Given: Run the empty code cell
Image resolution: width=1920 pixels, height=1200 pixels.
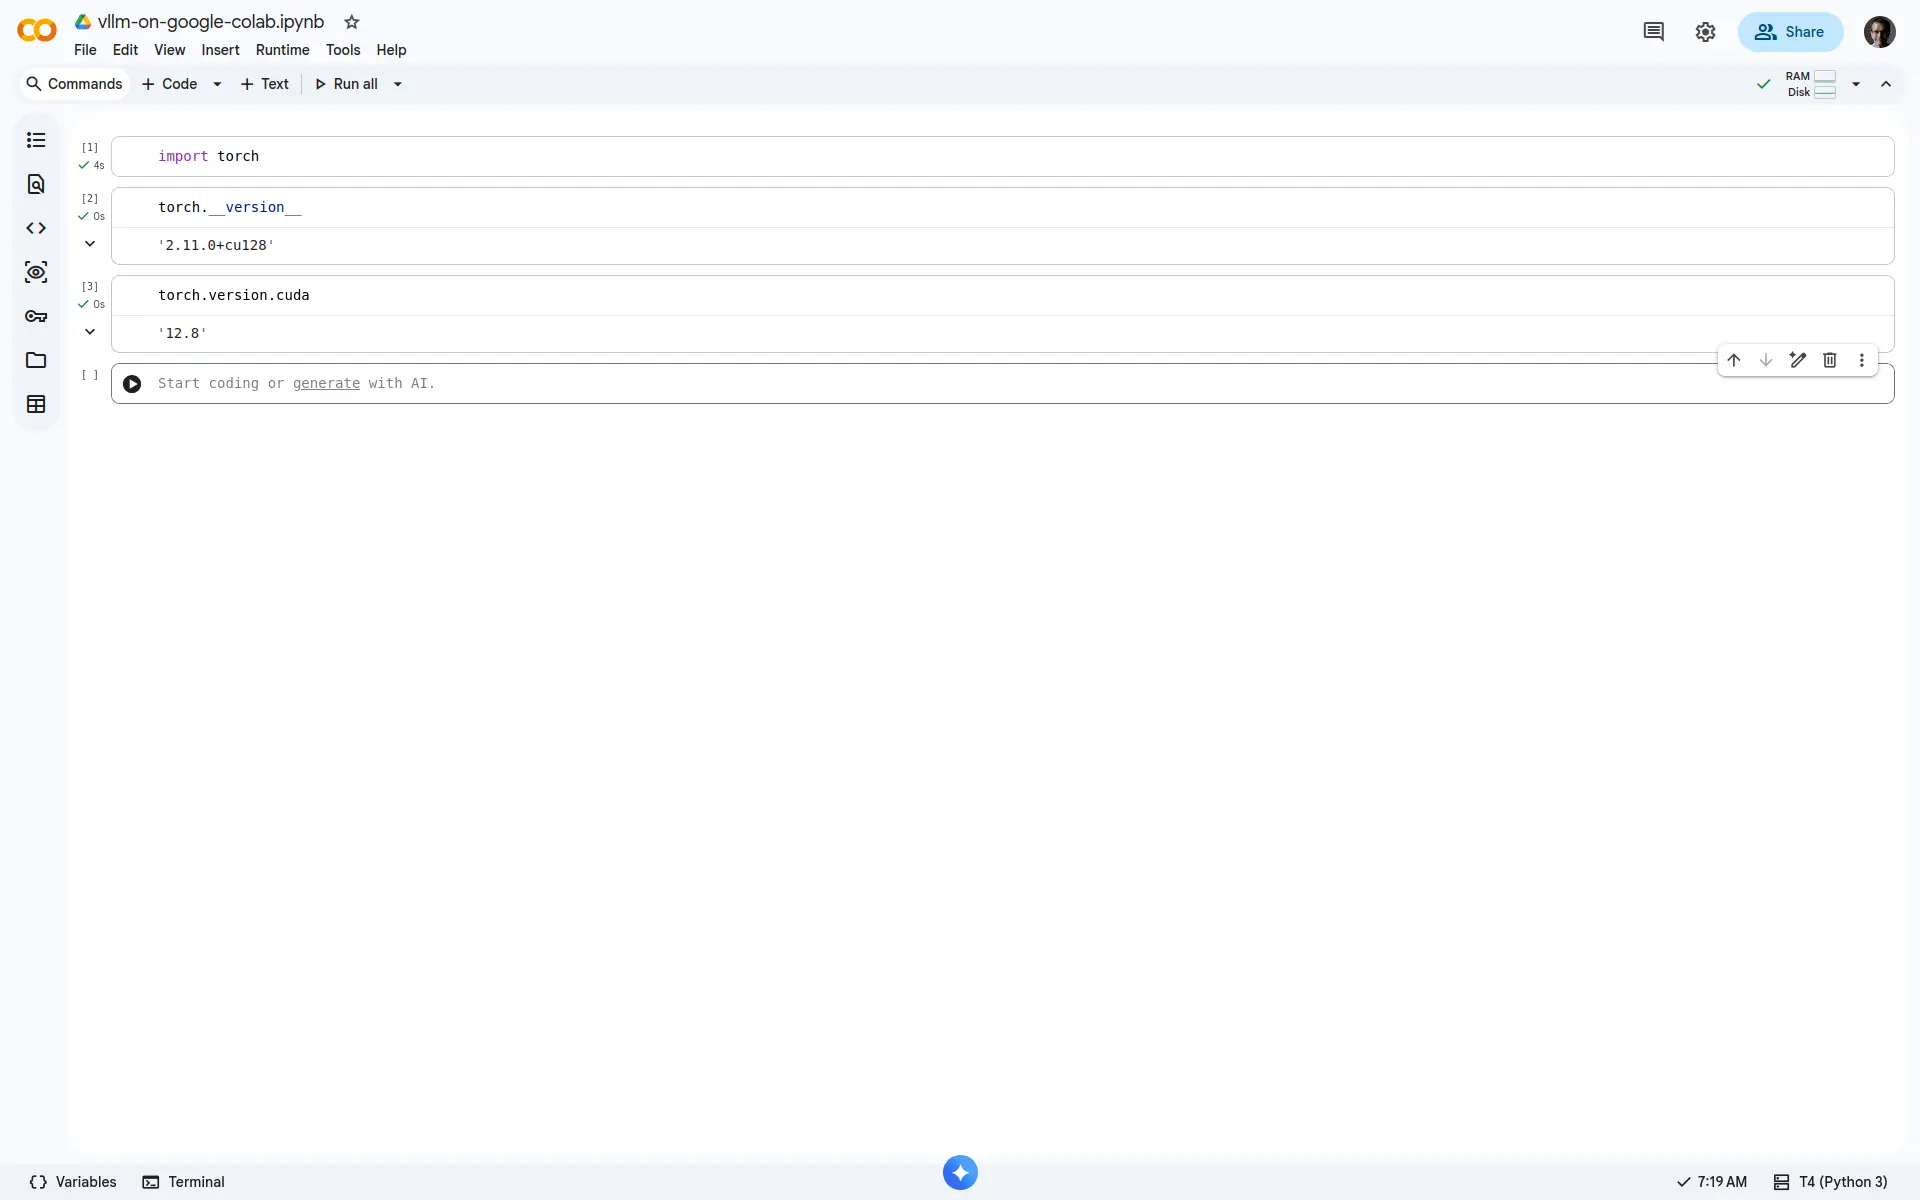Looking at the screenshot, I should [132, 384].
